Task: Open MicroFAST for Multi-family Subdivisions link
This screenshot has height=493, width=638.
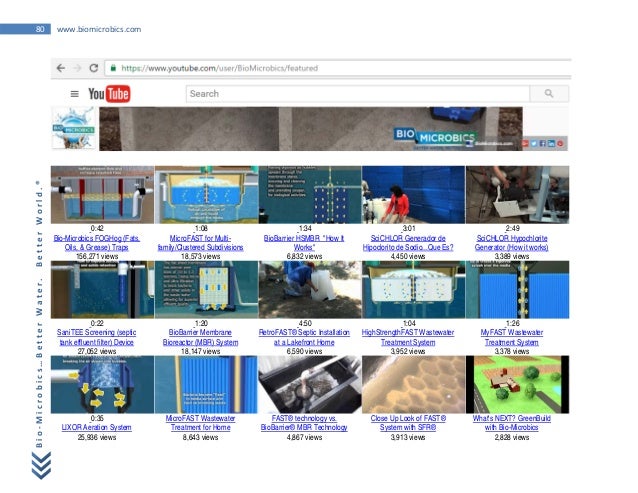Action: click(x=200, y=243)
